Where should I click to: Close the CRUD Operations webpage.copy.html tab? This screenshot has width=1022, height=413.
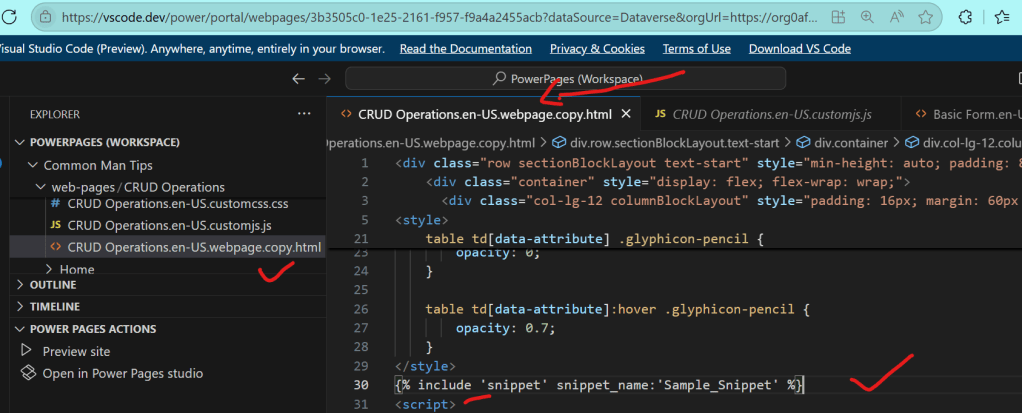(626, 114)
